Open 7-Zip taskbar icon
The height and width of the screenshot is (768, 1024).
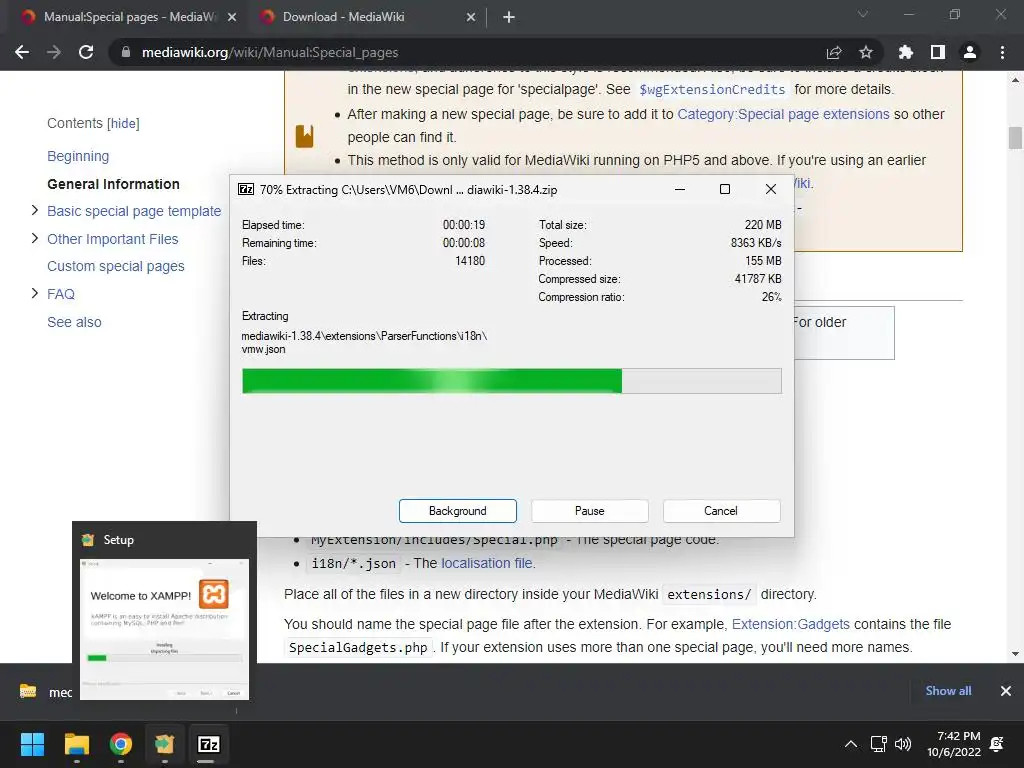pyautogui.click(x=208, y=744)
